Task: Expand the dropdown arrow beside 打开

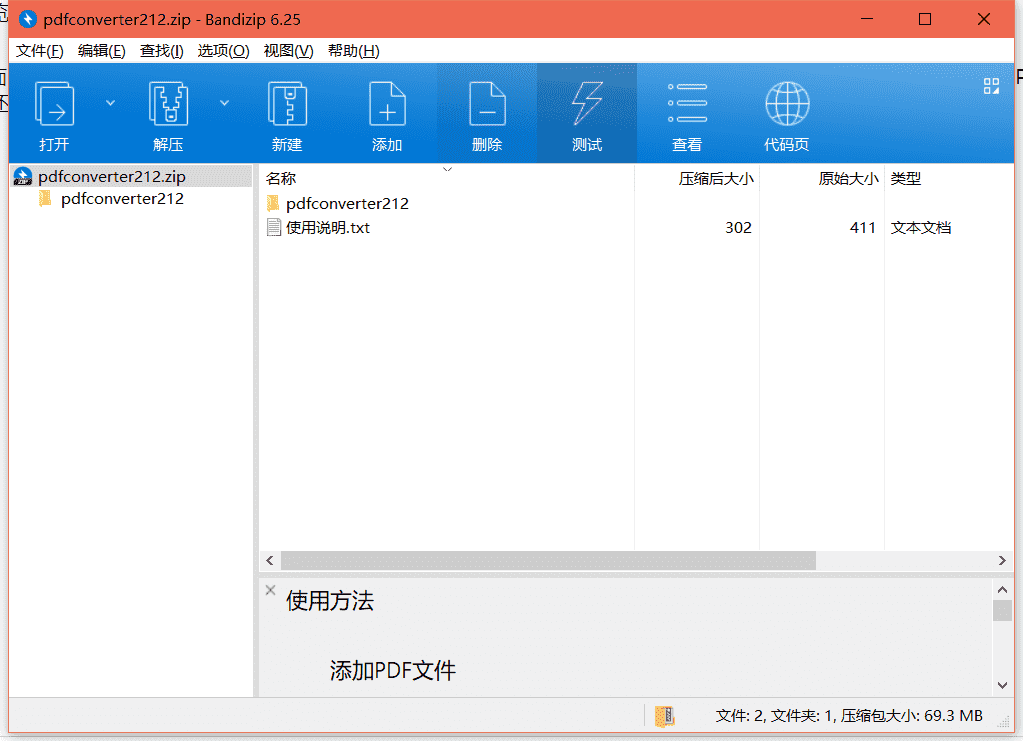Action: (110, 103)
